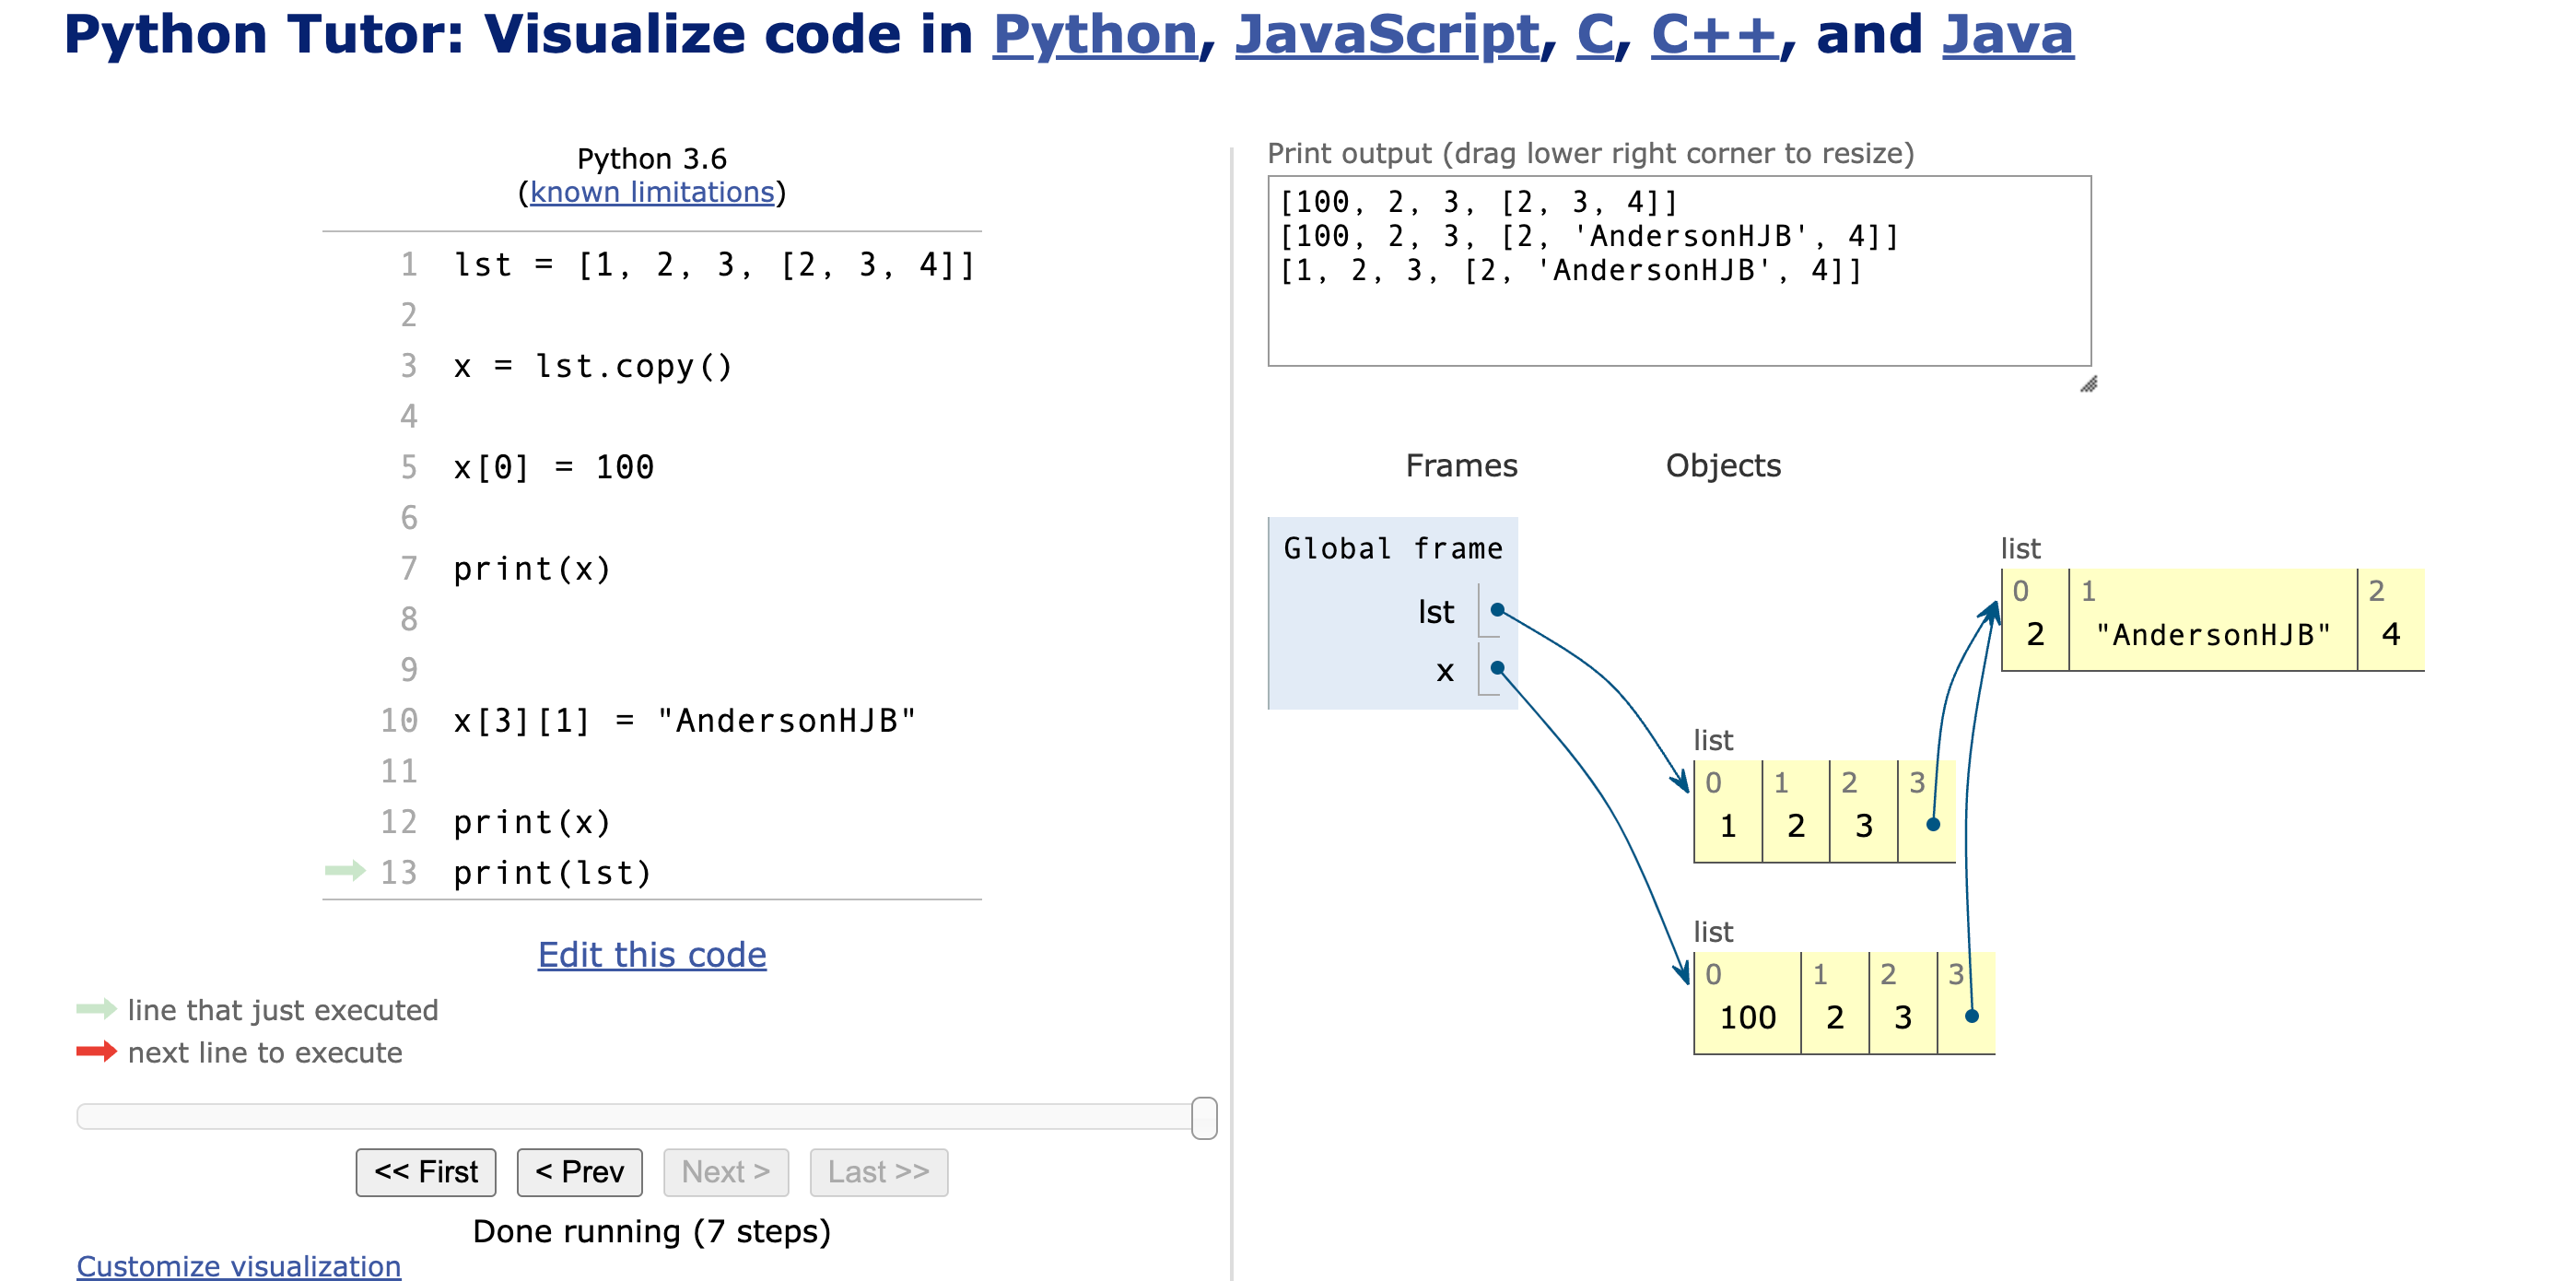The width and height of the screenshot is (2576, 1281).
Task: Click the value 100 in x's list
Action: pyautogui.click(x=1747, y=1017)
